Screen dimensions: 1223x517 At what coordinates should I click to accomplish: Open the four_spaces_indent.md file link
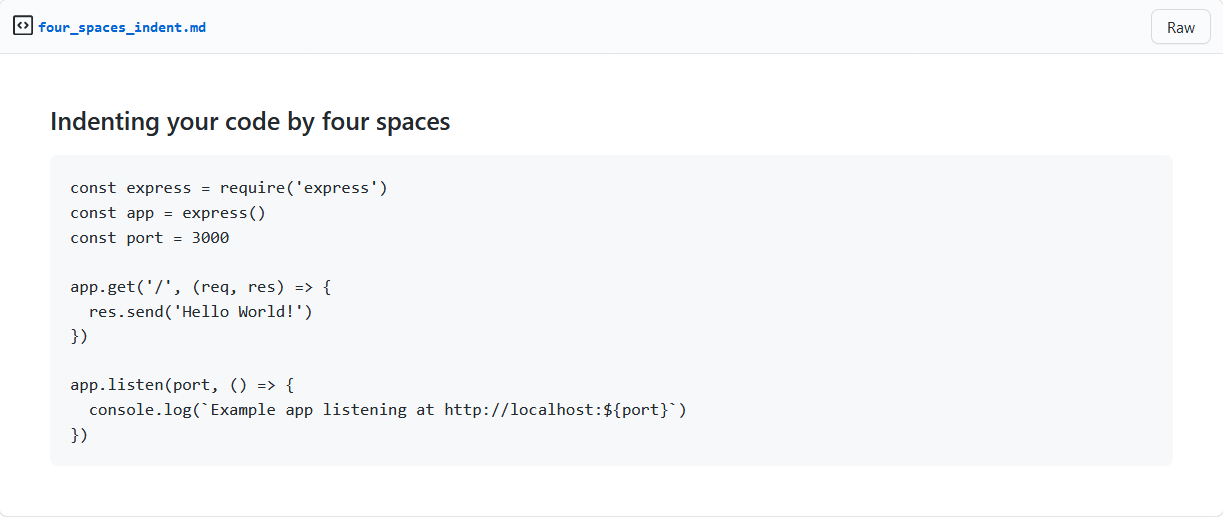[x=122, y=27]
